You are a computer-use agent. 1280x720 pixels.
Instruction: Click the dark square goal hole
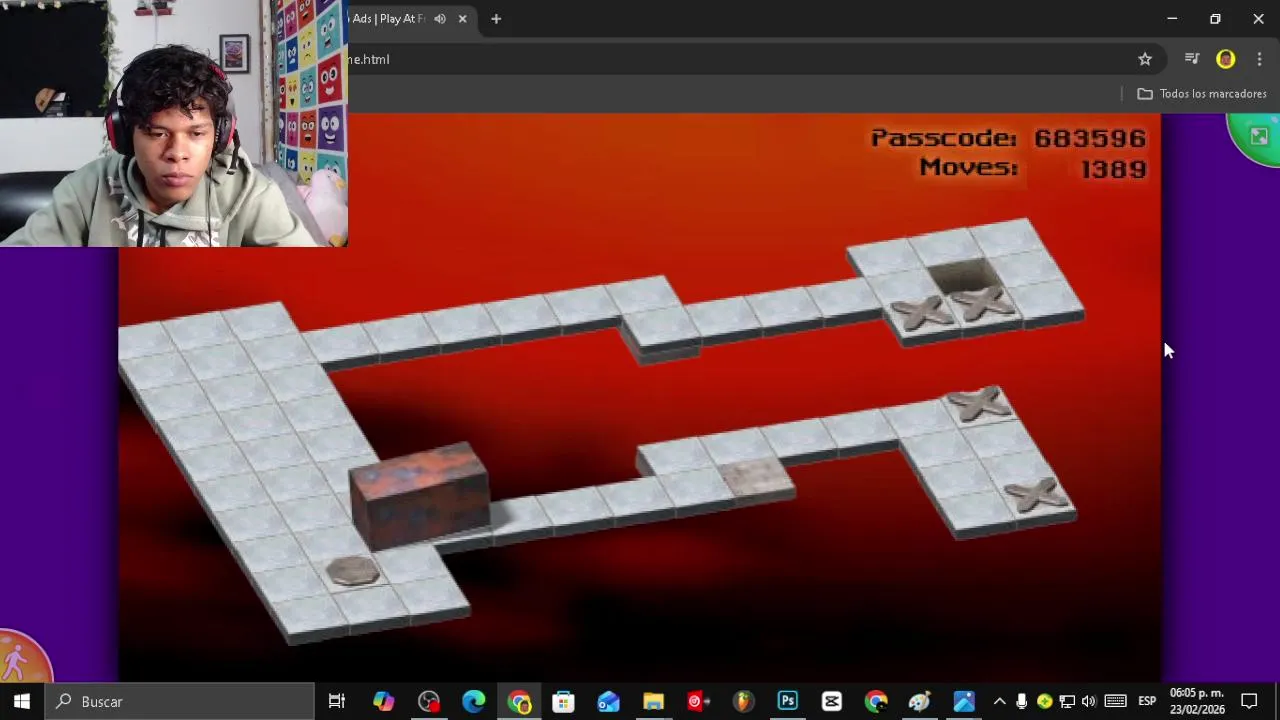963,275
